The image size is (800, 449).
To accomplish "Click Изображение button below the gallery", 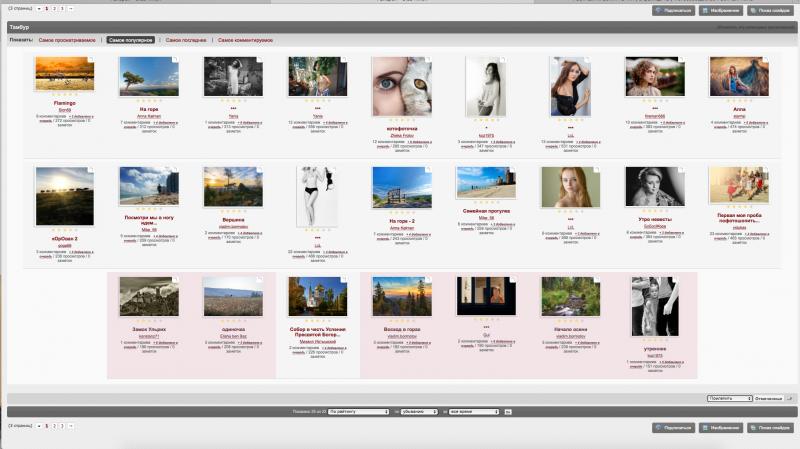I will point(720,428).
